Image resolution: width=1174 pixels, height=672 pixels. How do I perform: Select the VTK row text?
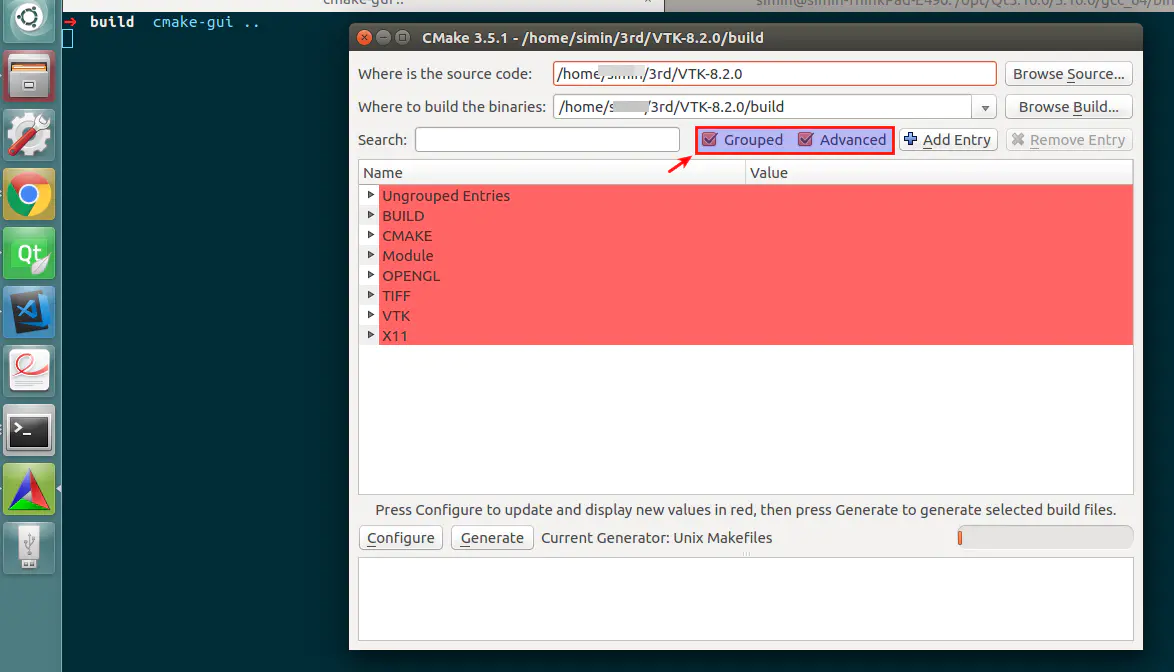point(396,316)
